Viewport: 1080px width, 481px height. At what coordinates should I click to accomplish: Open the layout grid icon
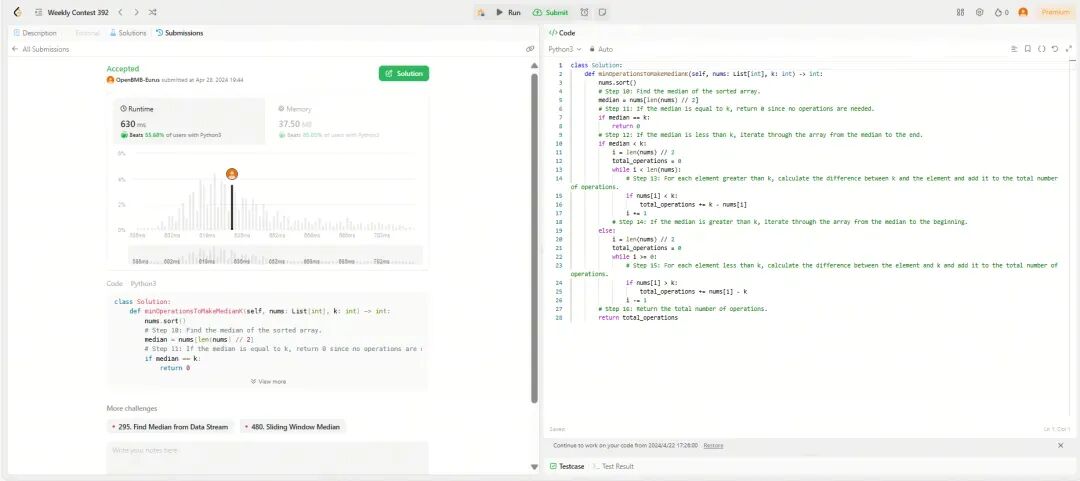961,12
